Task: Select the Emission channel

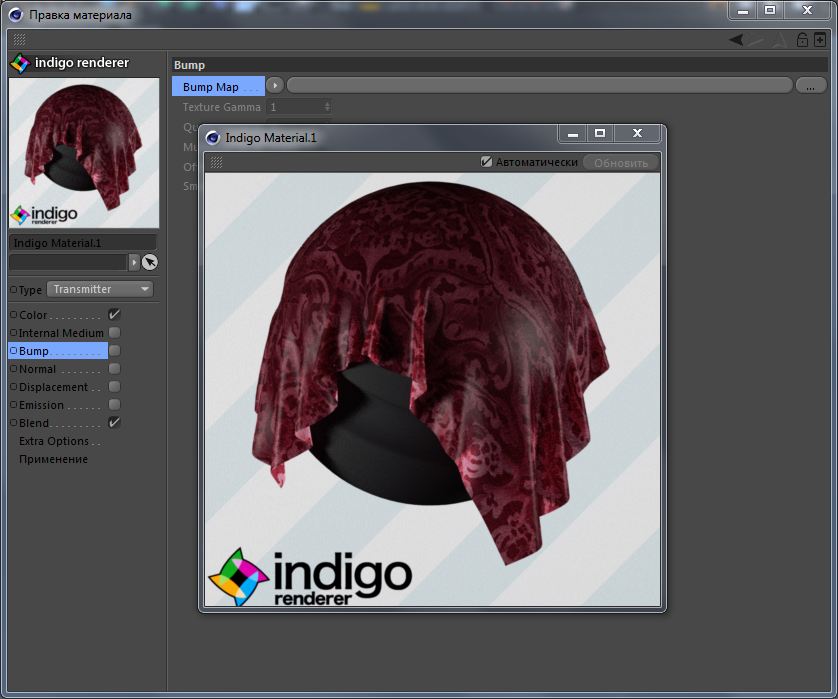Action: (x=41, y=405)
